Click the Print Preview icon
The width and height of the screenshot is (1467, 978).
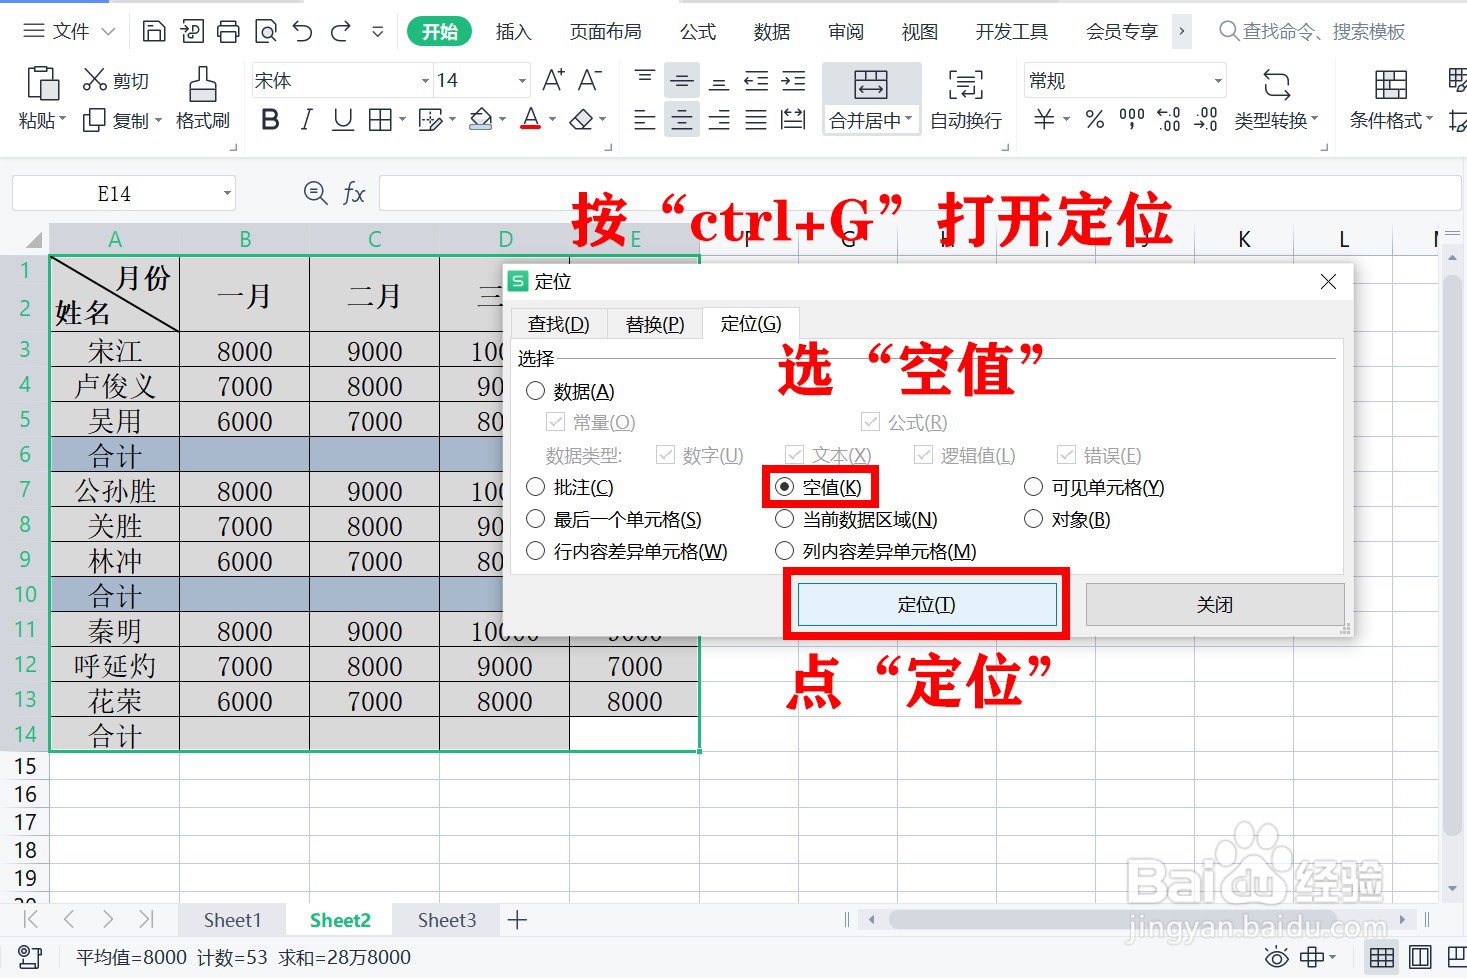pyautogui.click(x=266, y=31)
